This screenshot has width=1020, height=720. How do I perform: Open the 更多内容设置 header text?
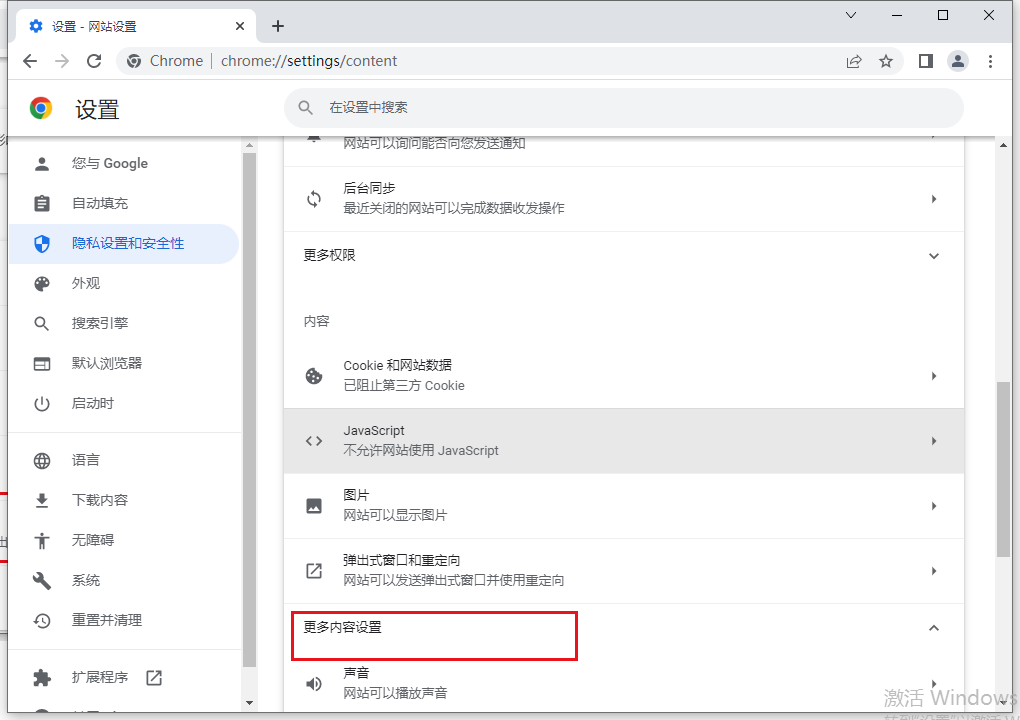tap(342, 628)
